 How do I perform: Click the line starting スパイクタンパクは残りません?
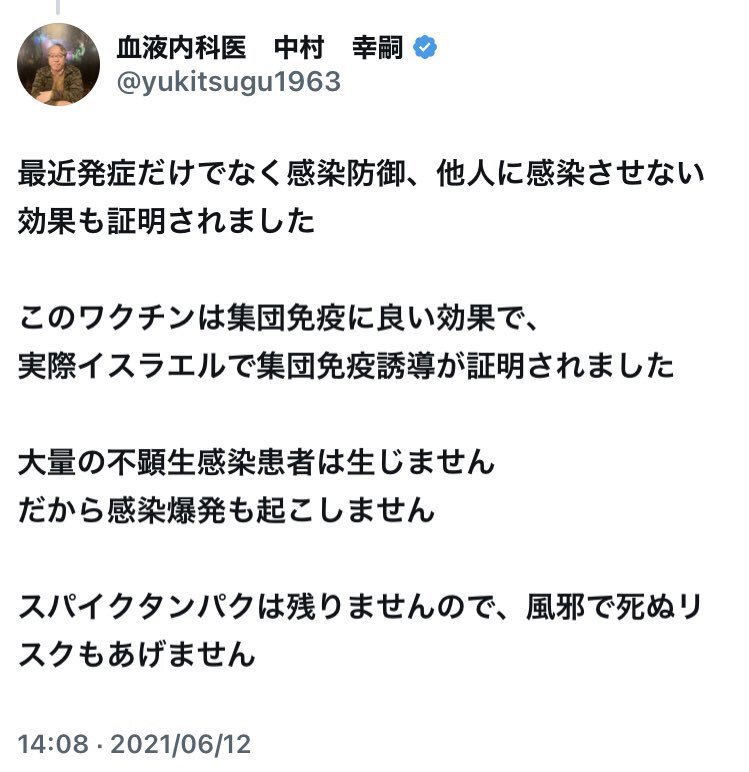click(x=360, y=607)
